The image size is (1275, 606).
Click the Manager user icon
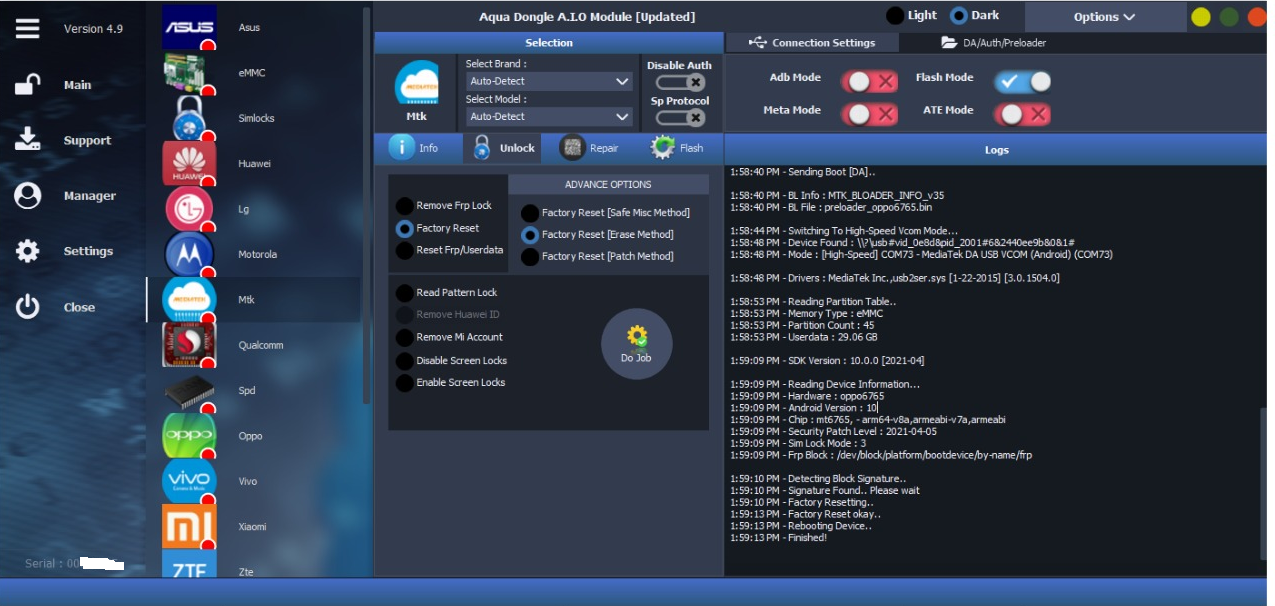(28, 196)
